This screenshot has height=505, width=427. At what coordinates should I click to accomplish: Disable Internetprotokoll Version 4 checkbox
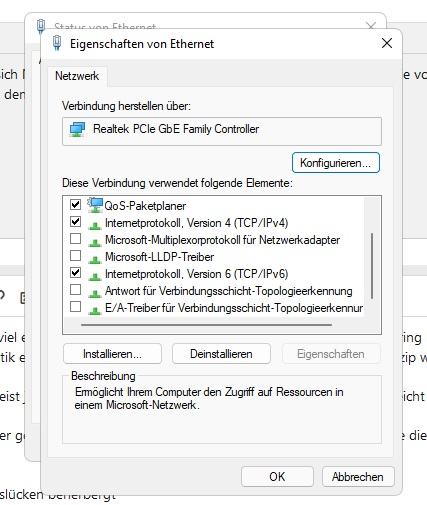[x=75, y=222]
